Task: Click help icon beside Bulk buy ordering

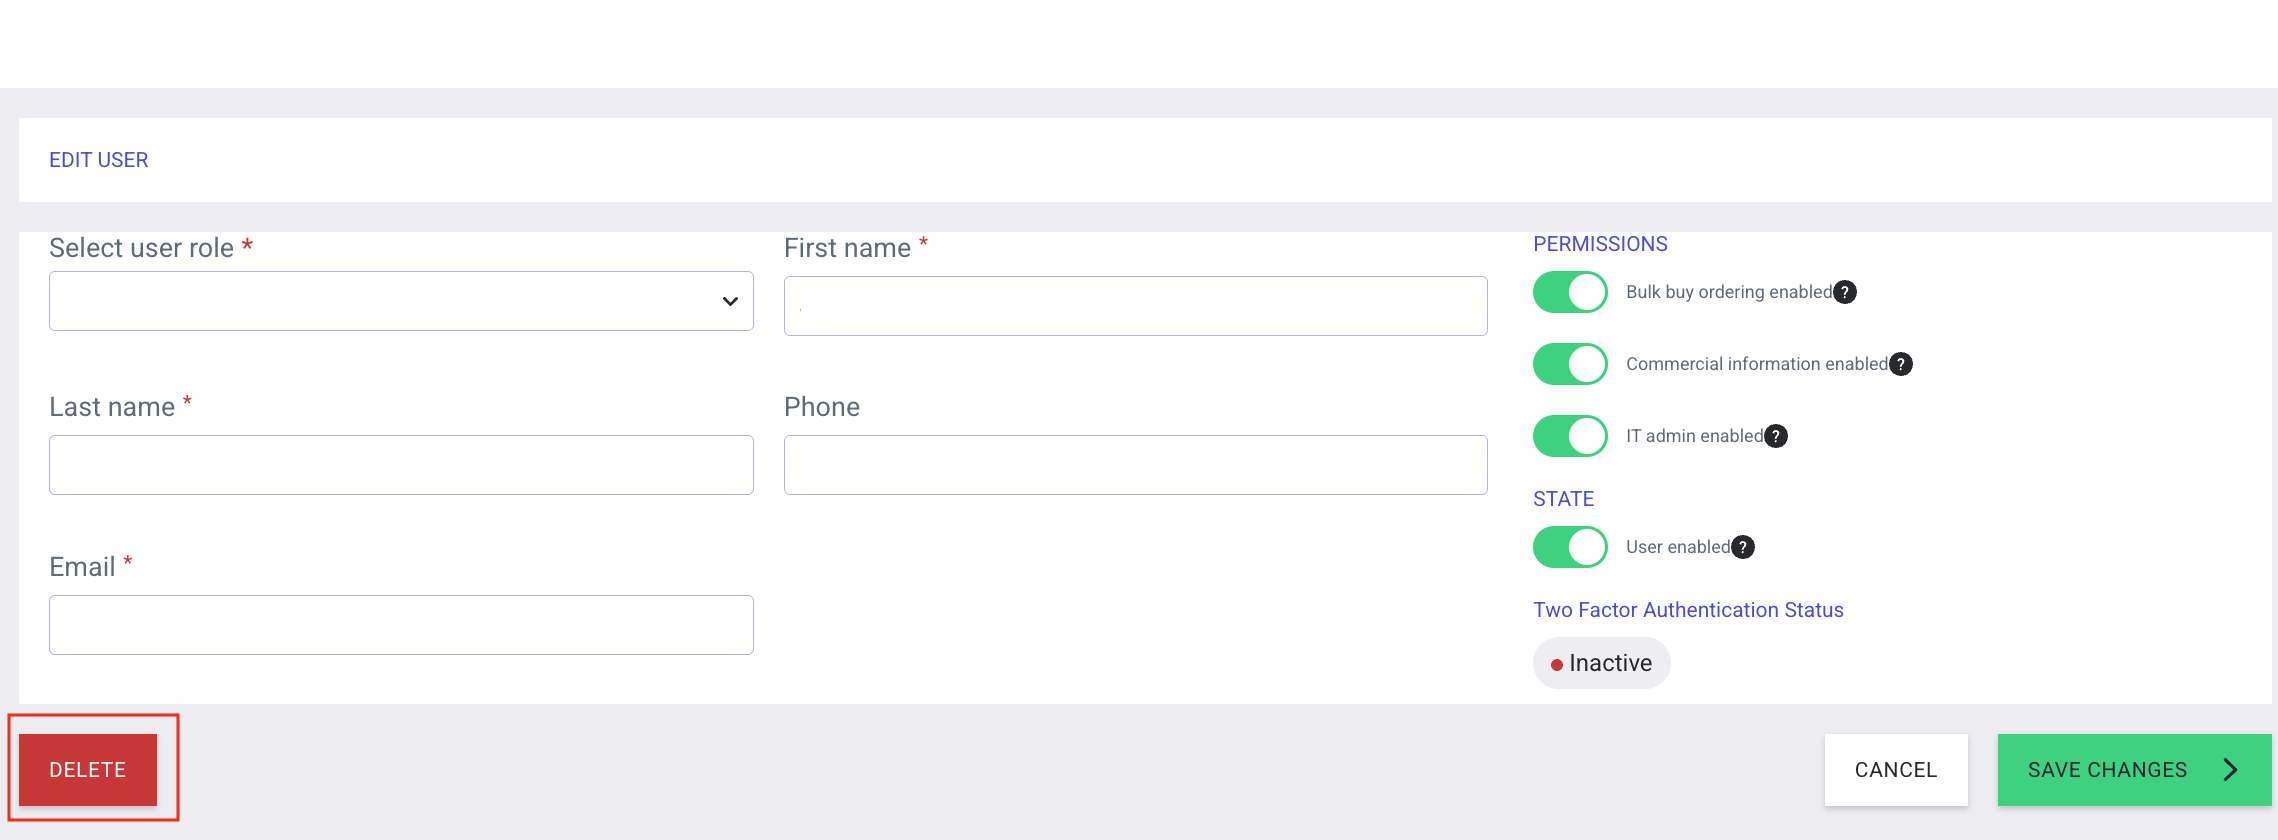Action: click(x=1845, y=292)
